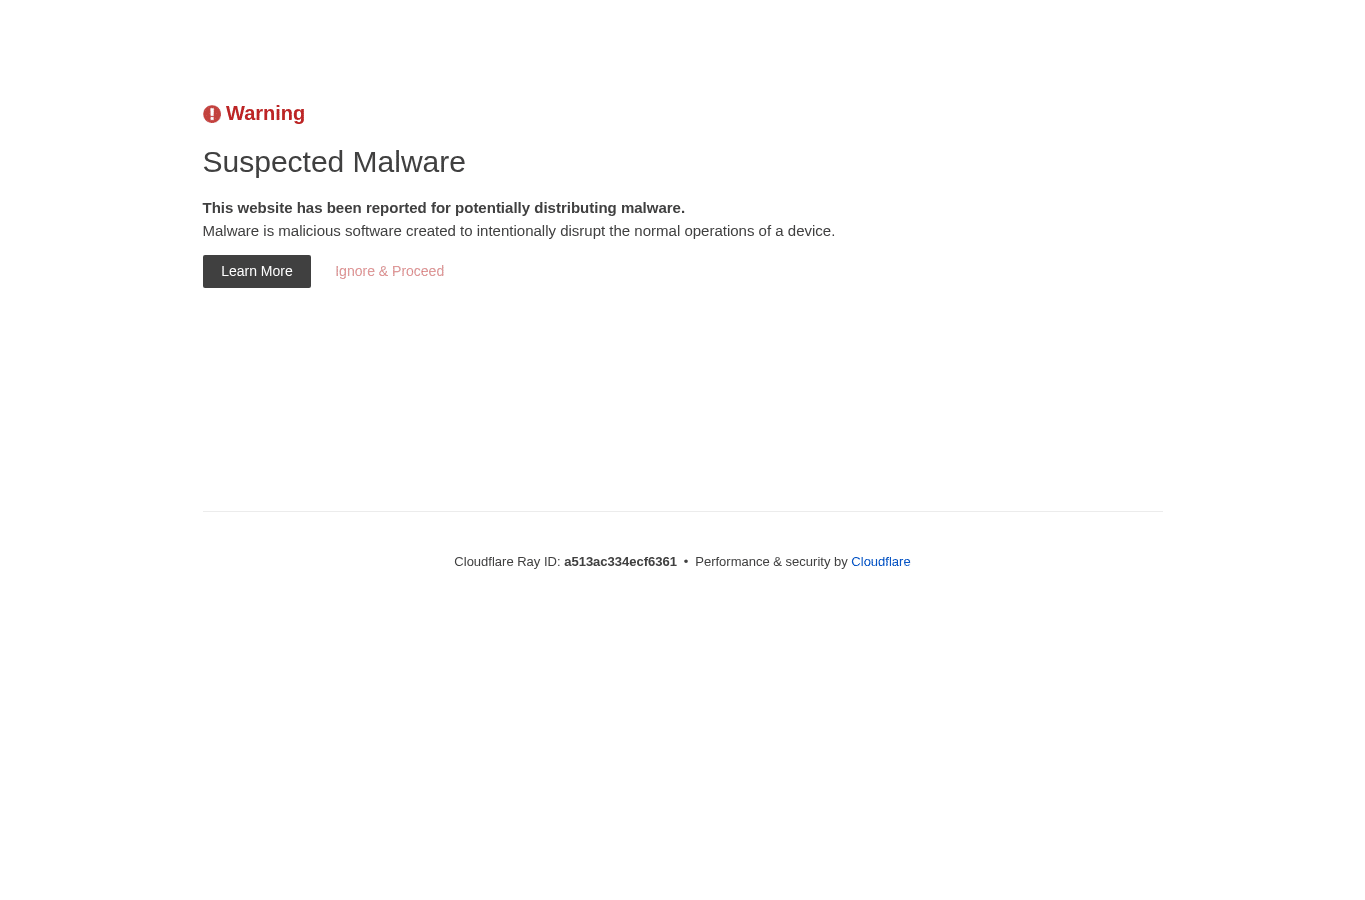Click the phrase potentially distributing malware
Image resolution: width=1365 pixels, height=900 pixels.
(x=570, y=208)
